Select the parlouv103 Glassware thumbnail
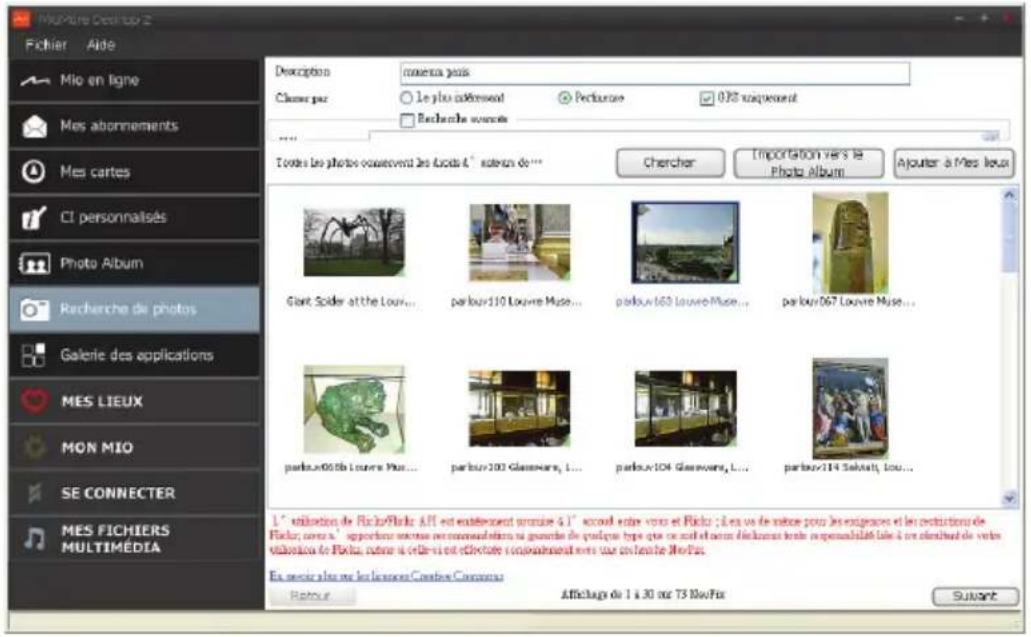The image size is (1031, 637). coord(519,409)
